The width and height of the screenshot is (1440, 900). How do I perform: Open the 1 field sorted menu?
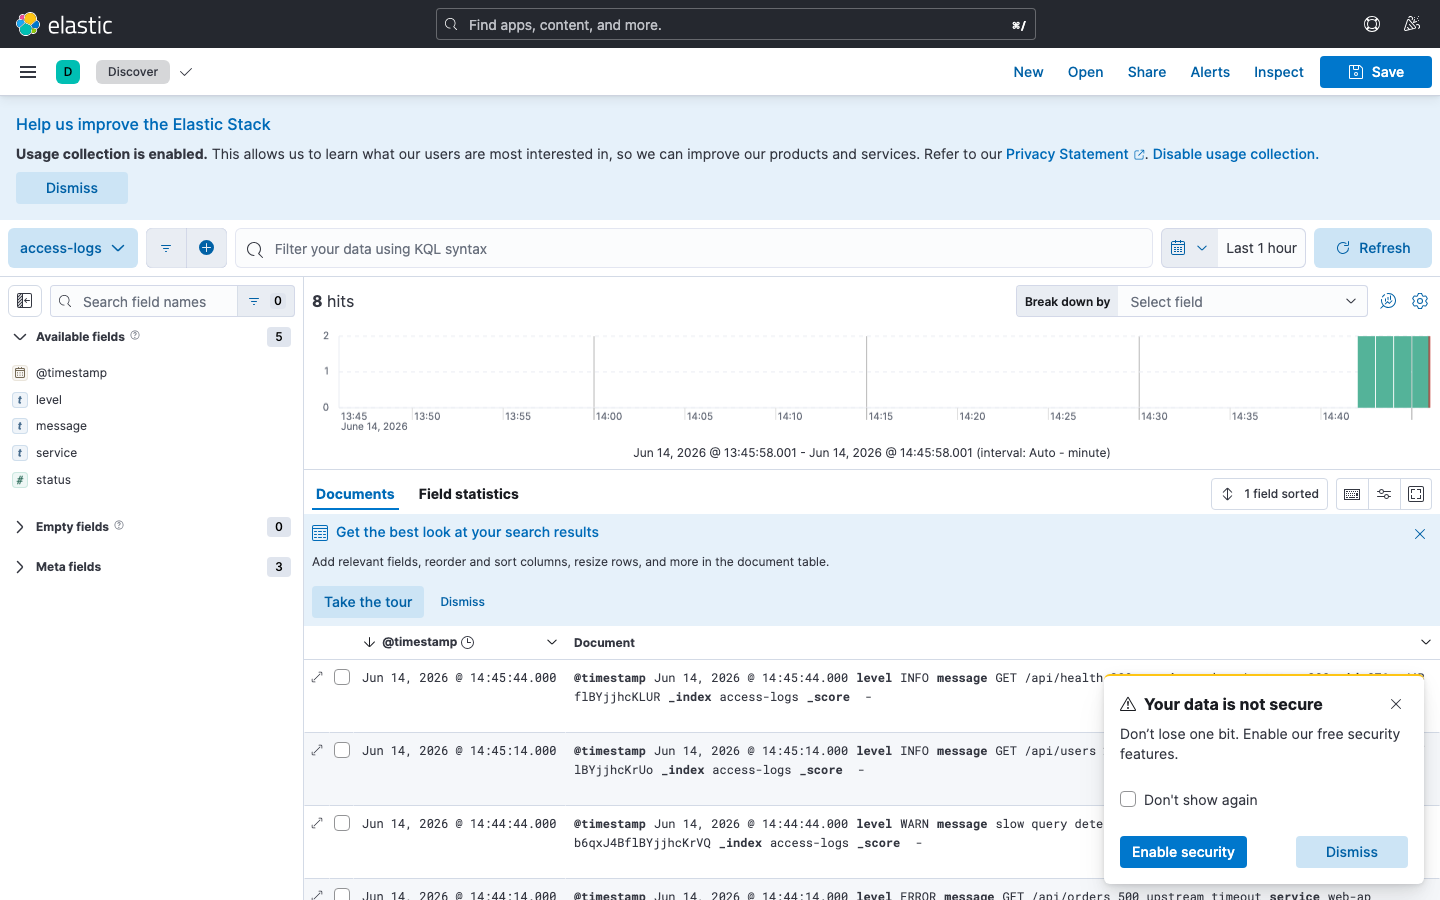[x=1270, y=494]
